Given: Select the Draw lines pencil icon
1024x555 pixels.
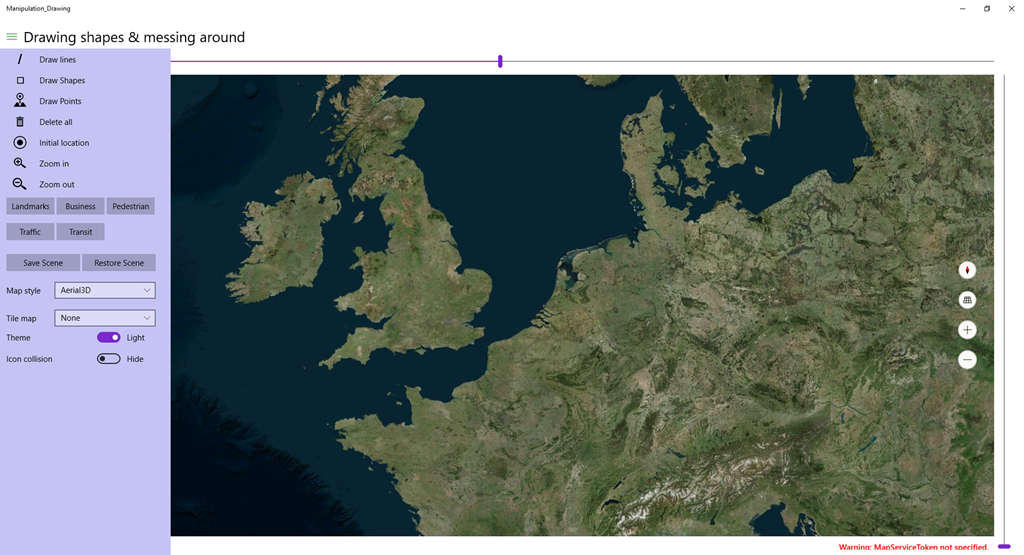Looking at the screenshot, I should pyautogui.click(x=20, y=59).
